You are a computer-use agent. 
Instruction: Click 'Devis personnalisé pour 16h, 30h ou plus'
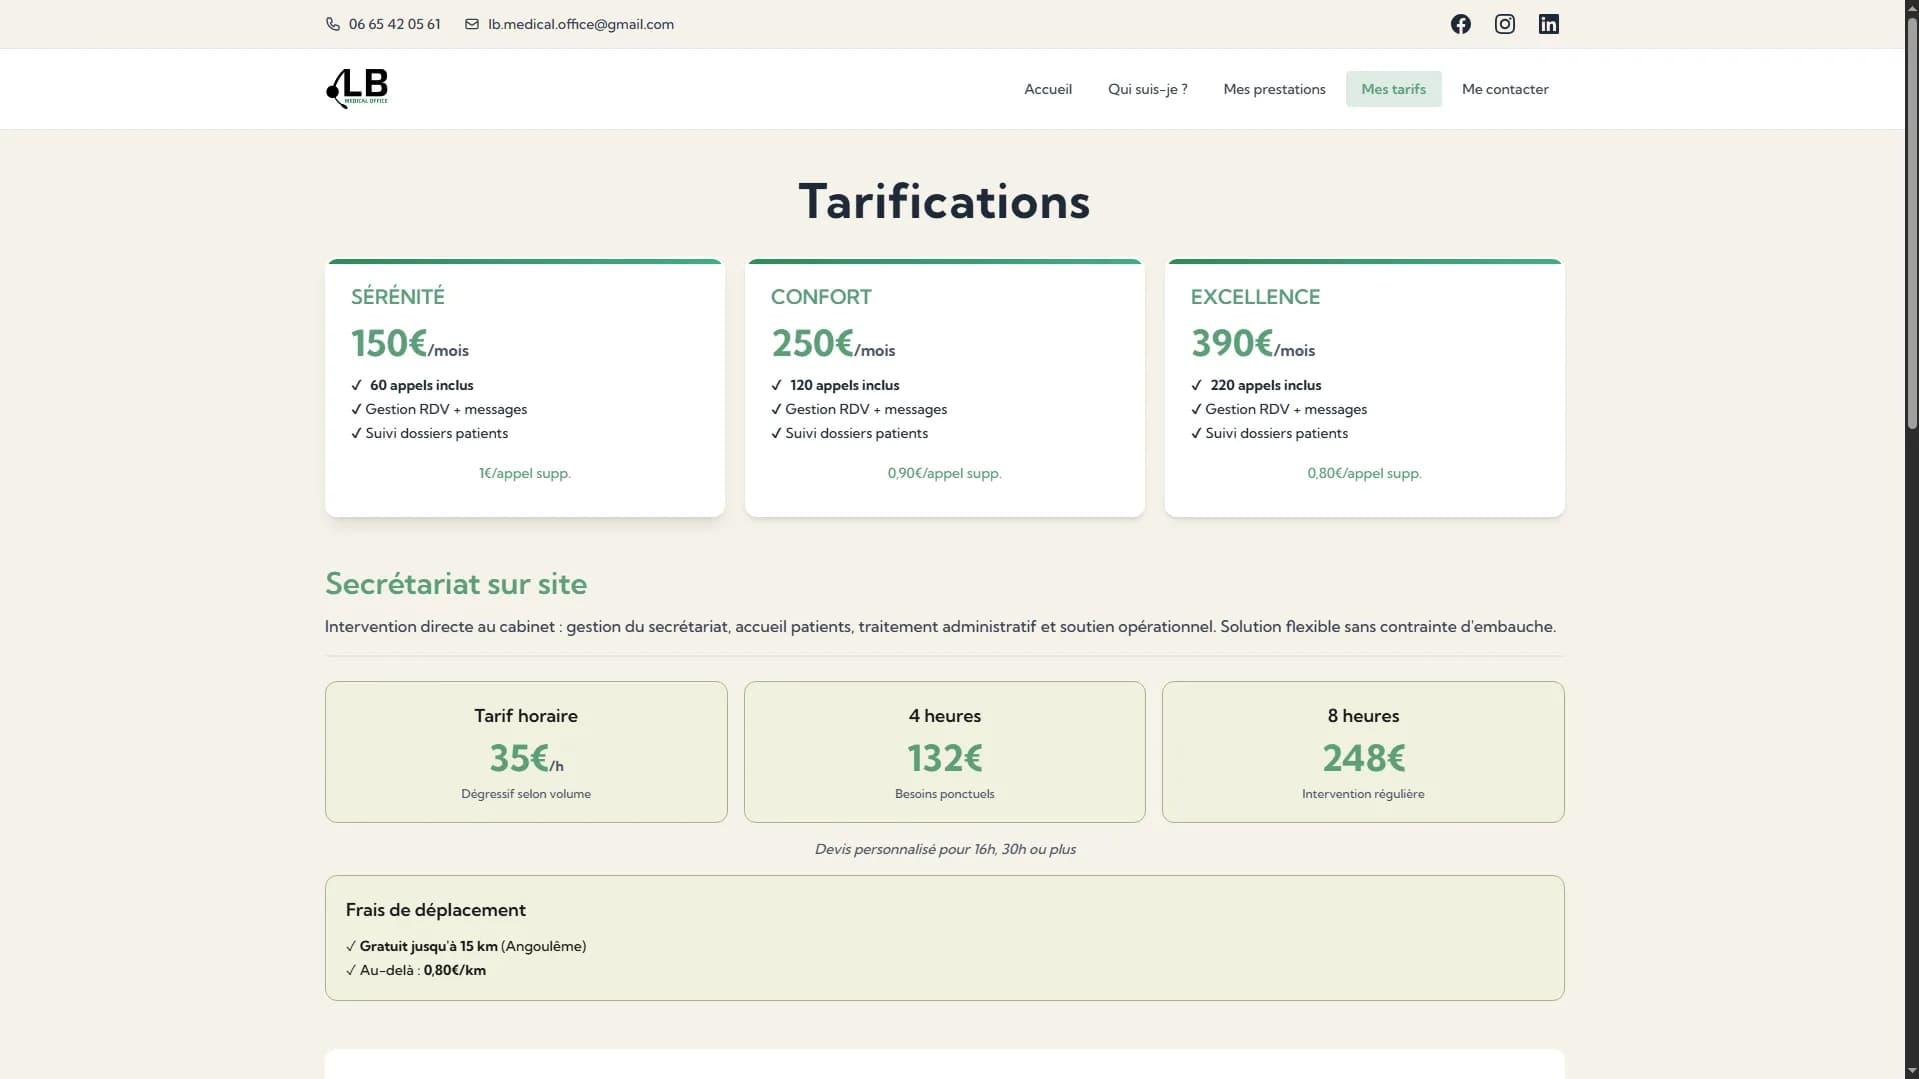(945, 849)
